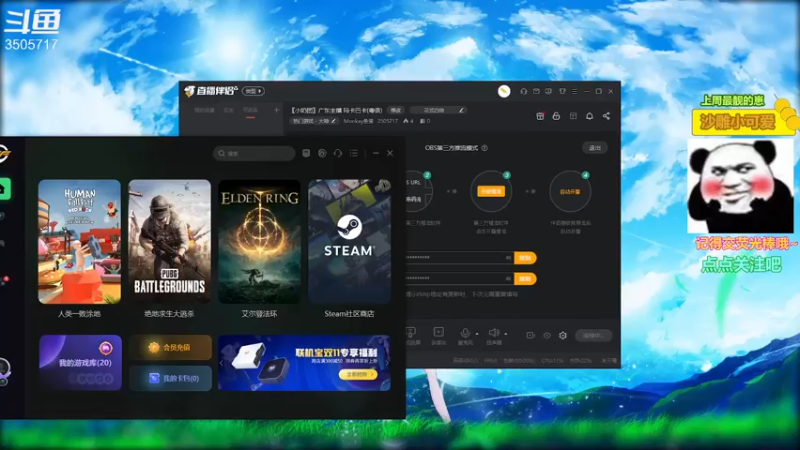Click the video record icon in bottom bar

(x=531, y=335)
